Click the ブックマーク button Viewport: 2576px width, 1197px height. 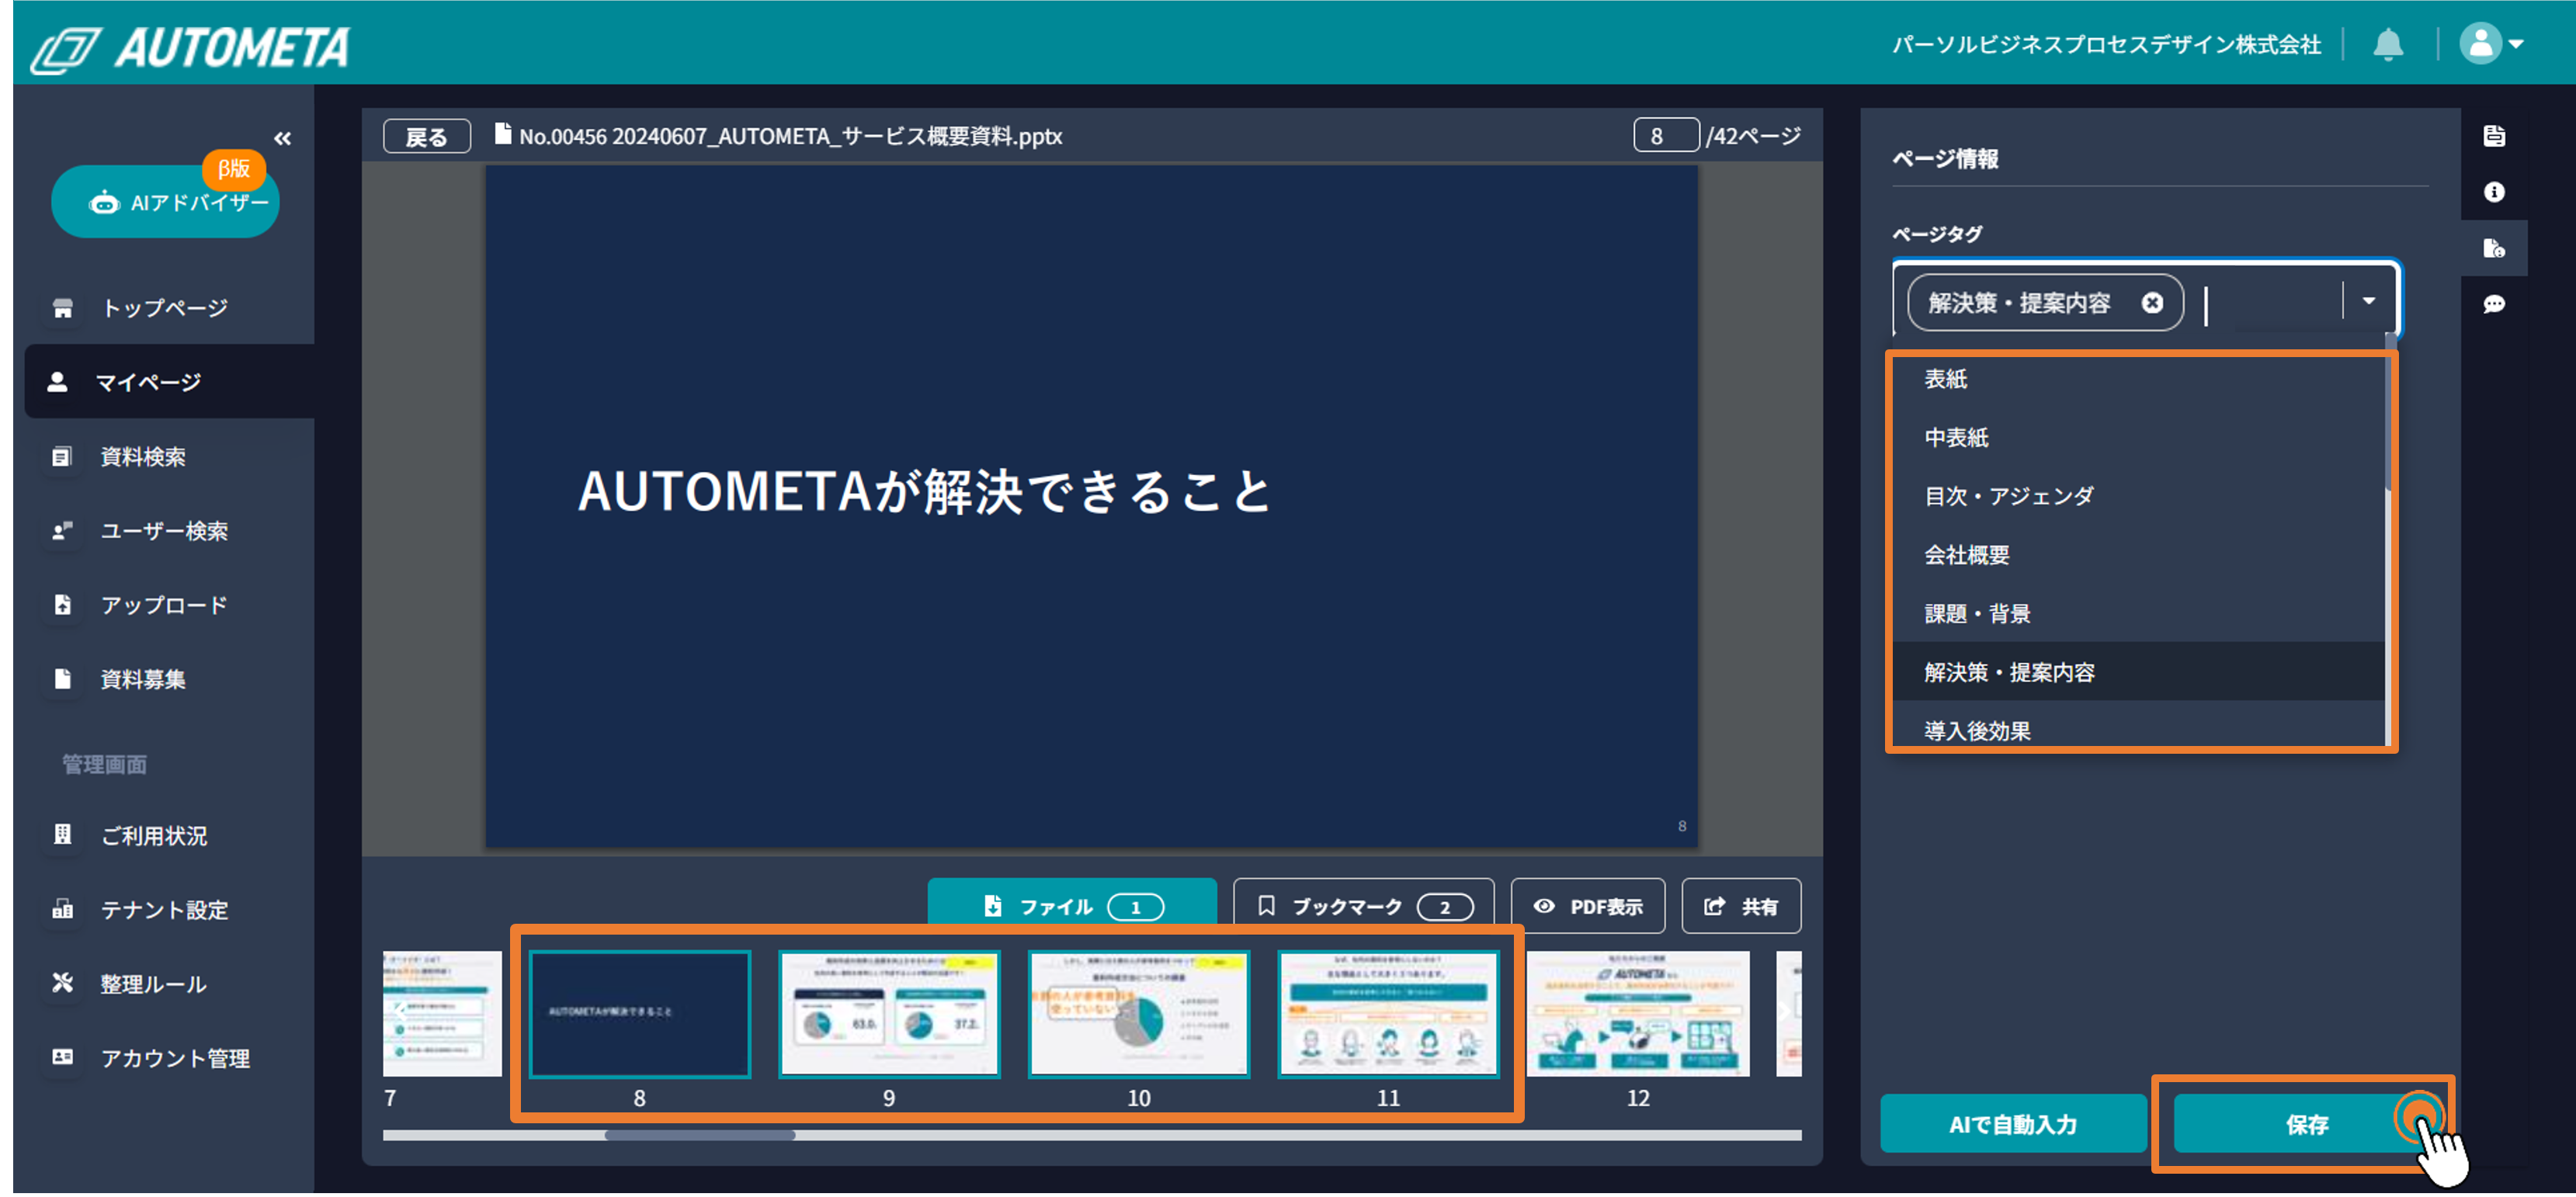(x=1363, y=906)
